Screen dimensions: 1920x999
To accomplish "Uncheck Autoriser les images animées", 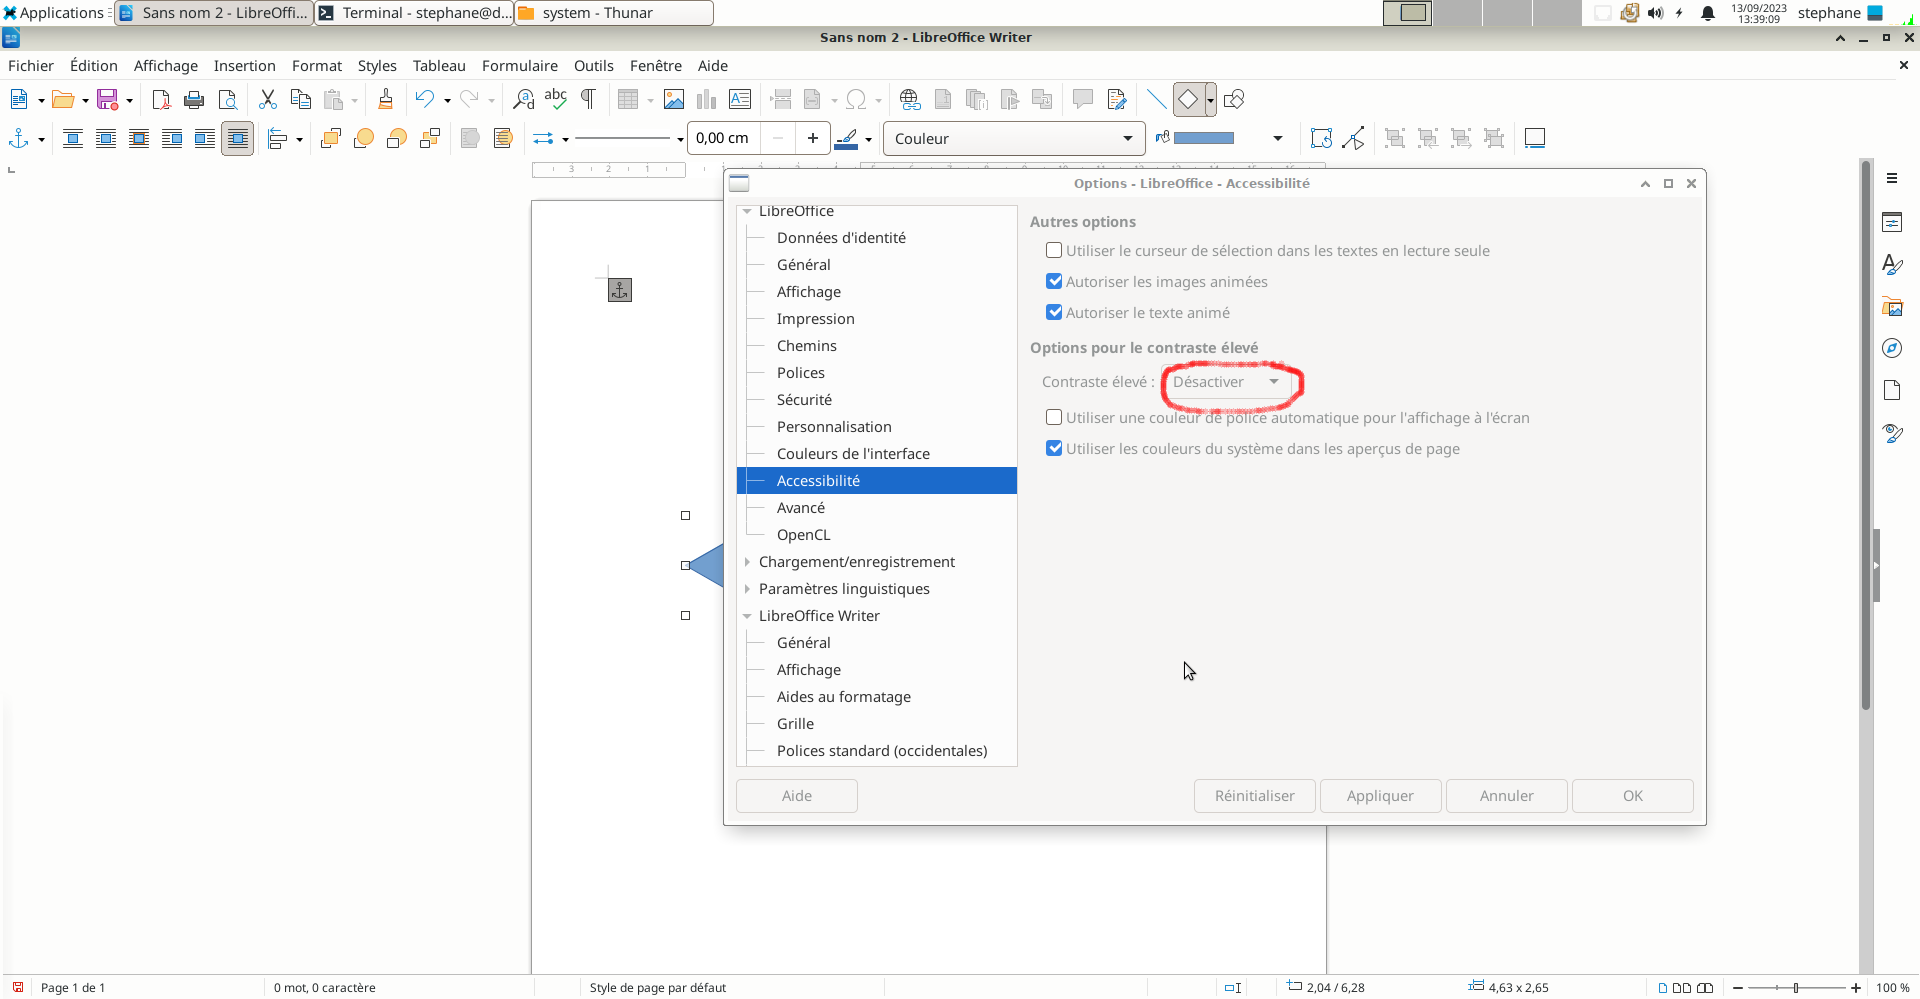I will tap(1054, 282).
